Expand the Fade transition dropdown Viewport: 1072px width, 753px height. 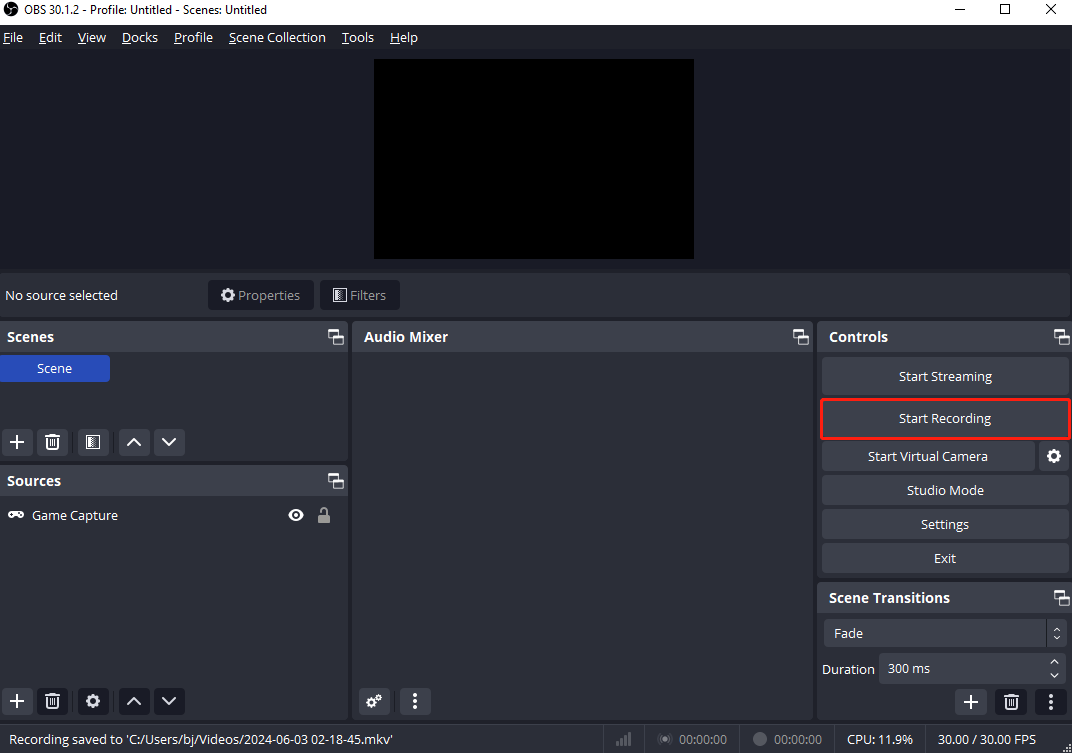click(1056, 633)
